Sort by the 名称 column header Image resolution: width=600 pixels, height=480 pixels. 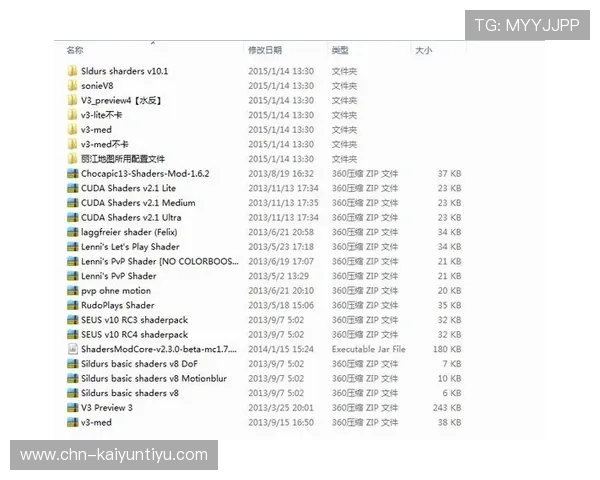(75, 50)
